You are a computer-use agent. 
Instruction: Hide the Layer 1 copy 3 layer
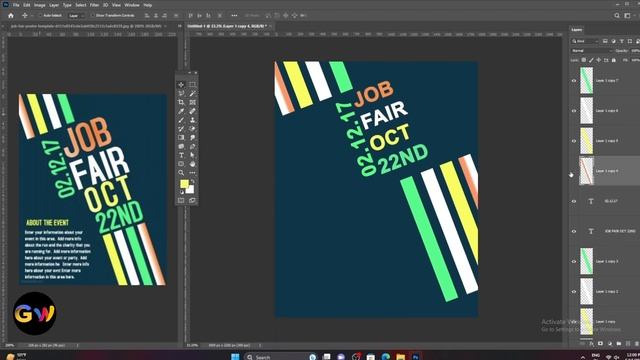coord(574,262)
